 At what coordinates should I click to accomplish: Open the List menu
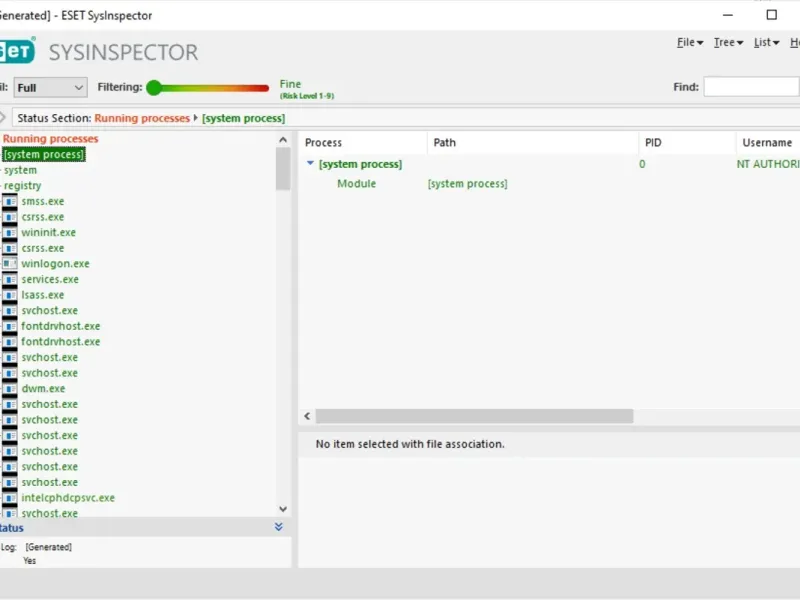pos(766,42)
